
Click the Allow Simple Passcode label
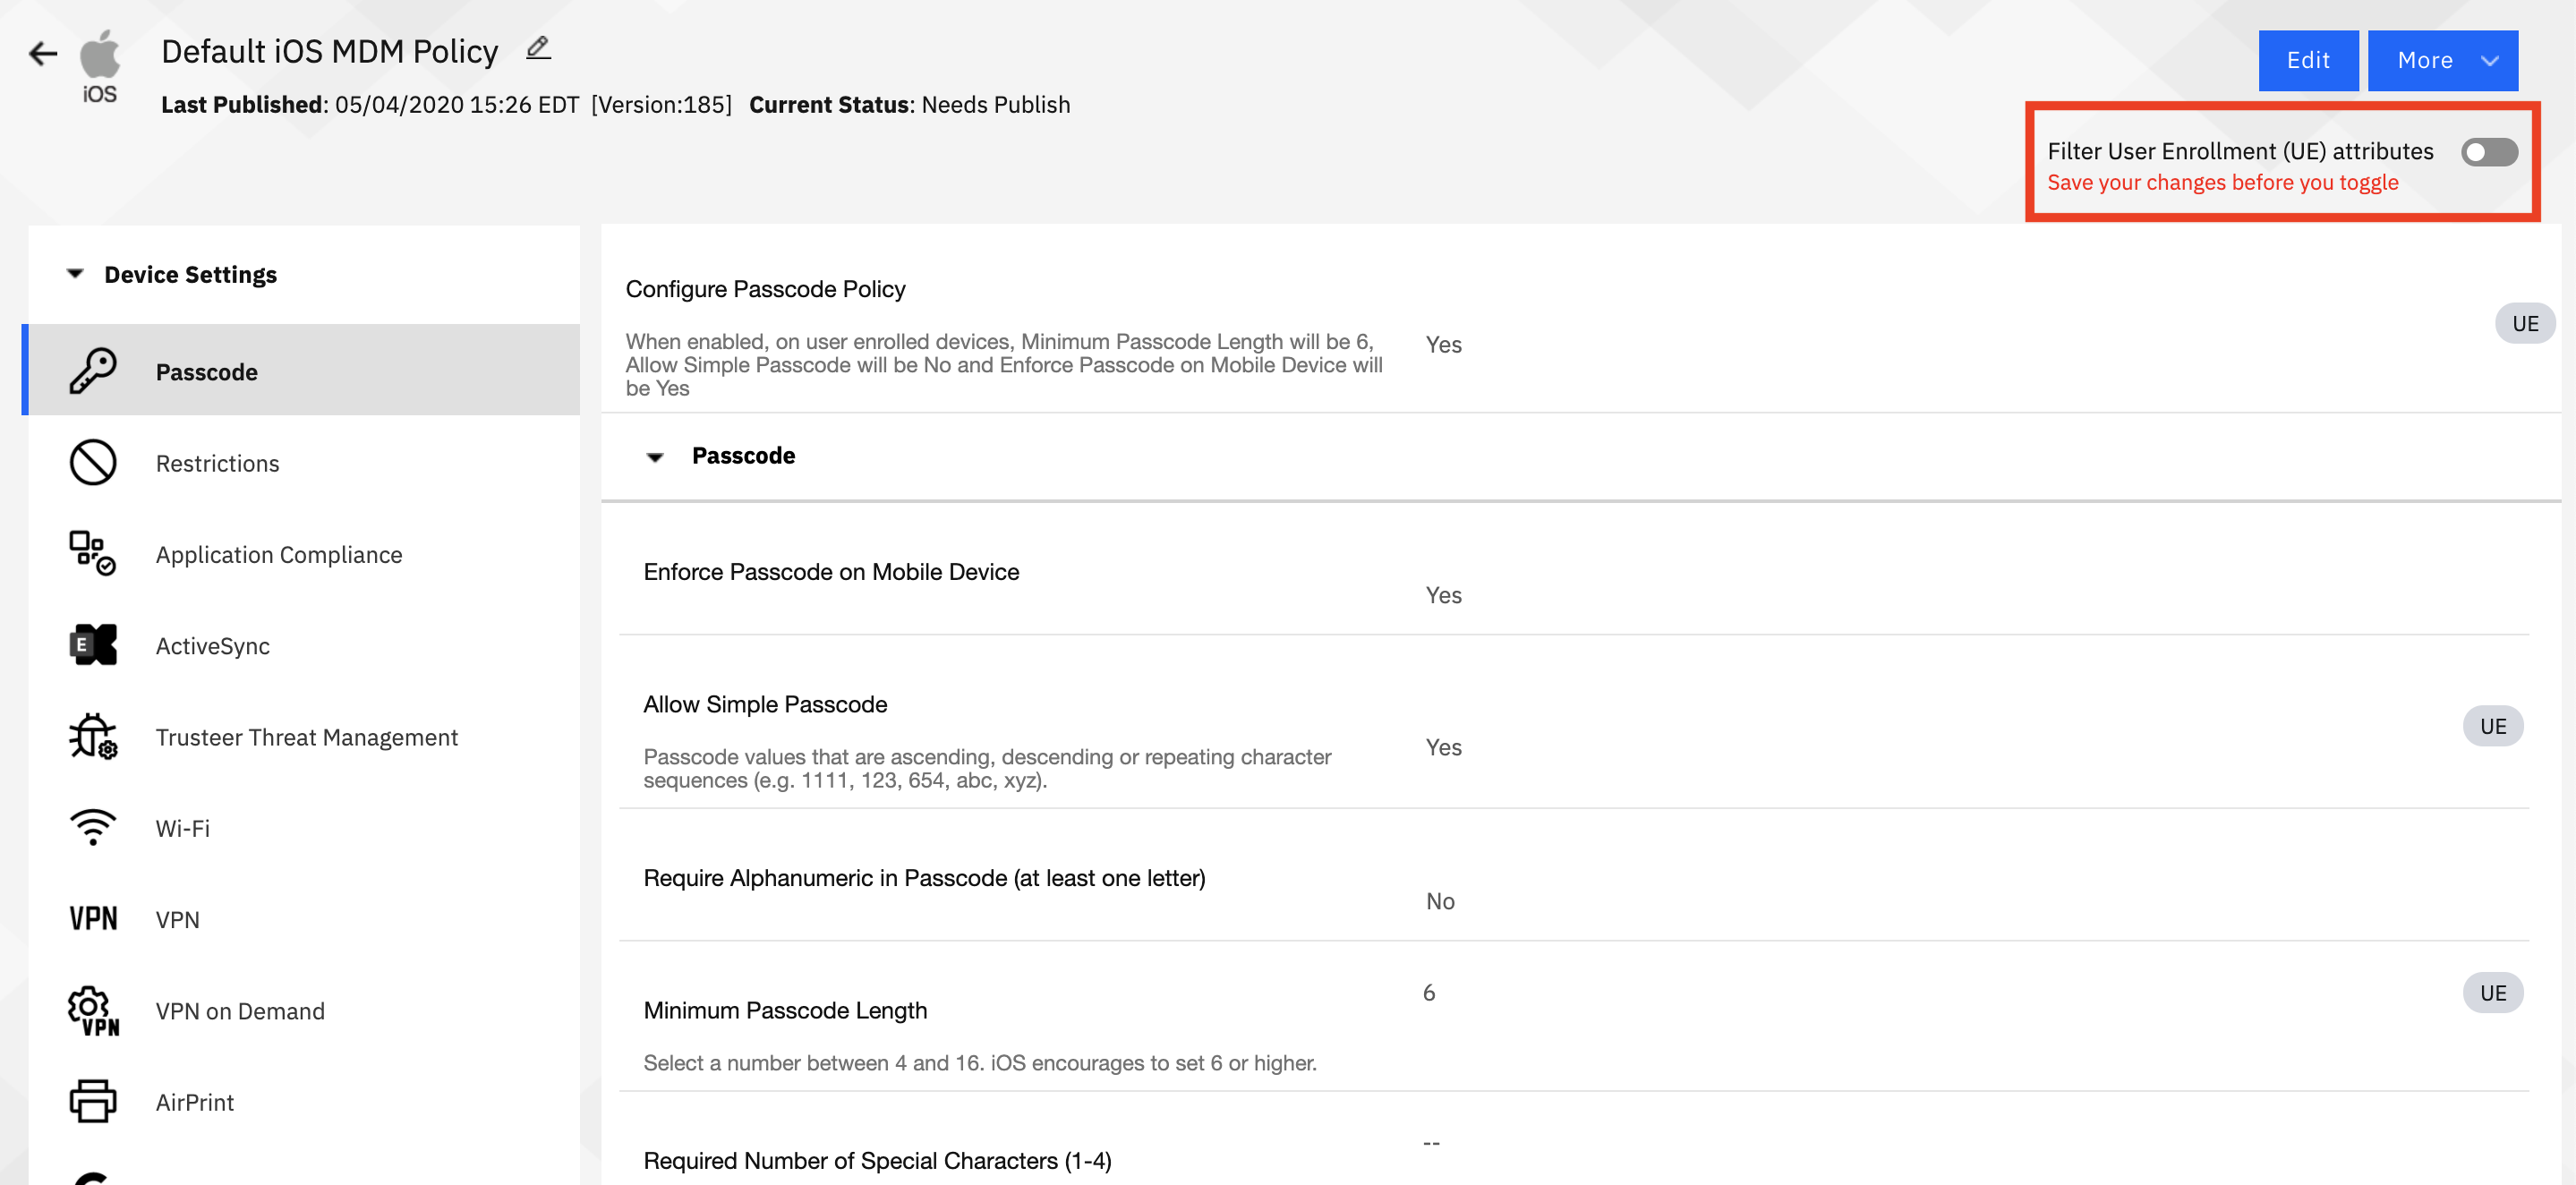pos(765,705)
